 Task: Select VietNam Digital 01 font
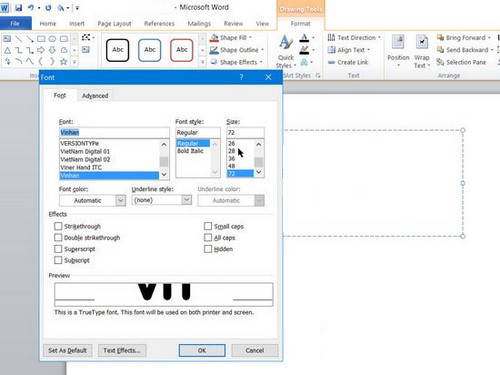109,151
